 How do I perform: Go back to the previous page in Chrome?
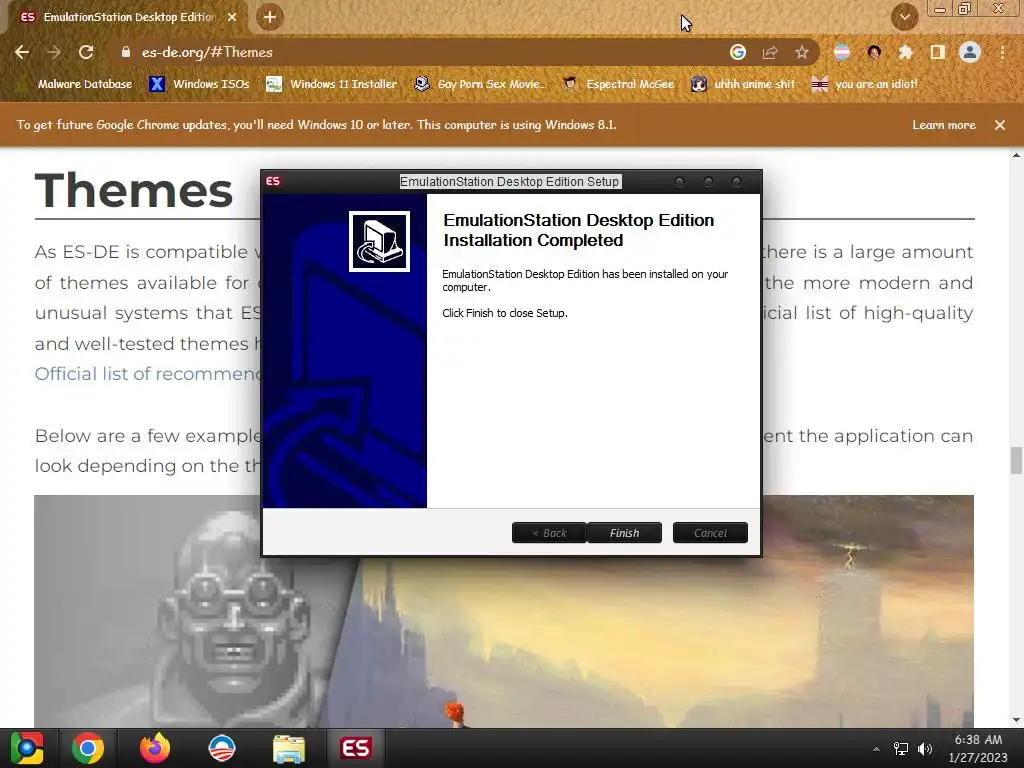coord(22,52)
